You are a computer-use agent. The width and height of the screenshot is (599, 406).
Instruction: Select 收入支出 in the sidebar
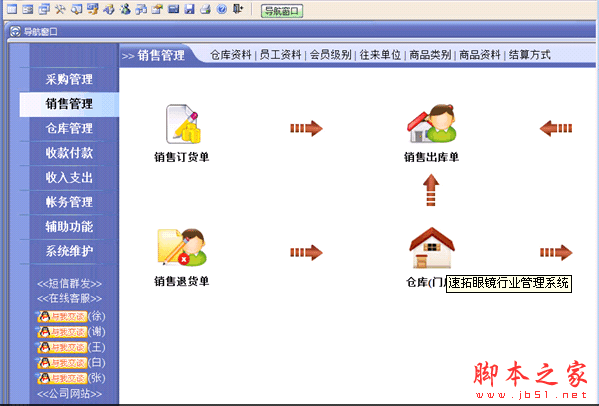70,177
